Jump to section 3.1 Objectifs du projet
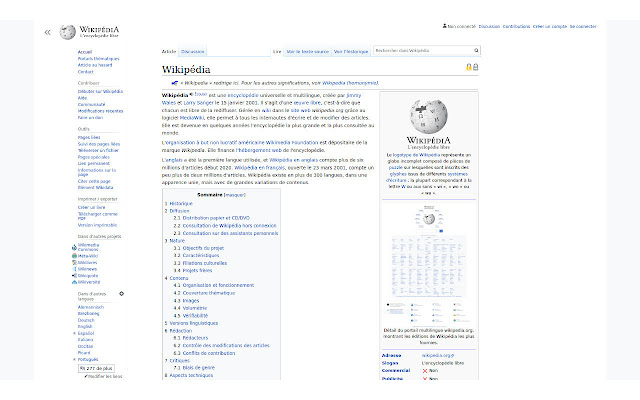This screenshot has height=400, width=640. pos(203,248)
